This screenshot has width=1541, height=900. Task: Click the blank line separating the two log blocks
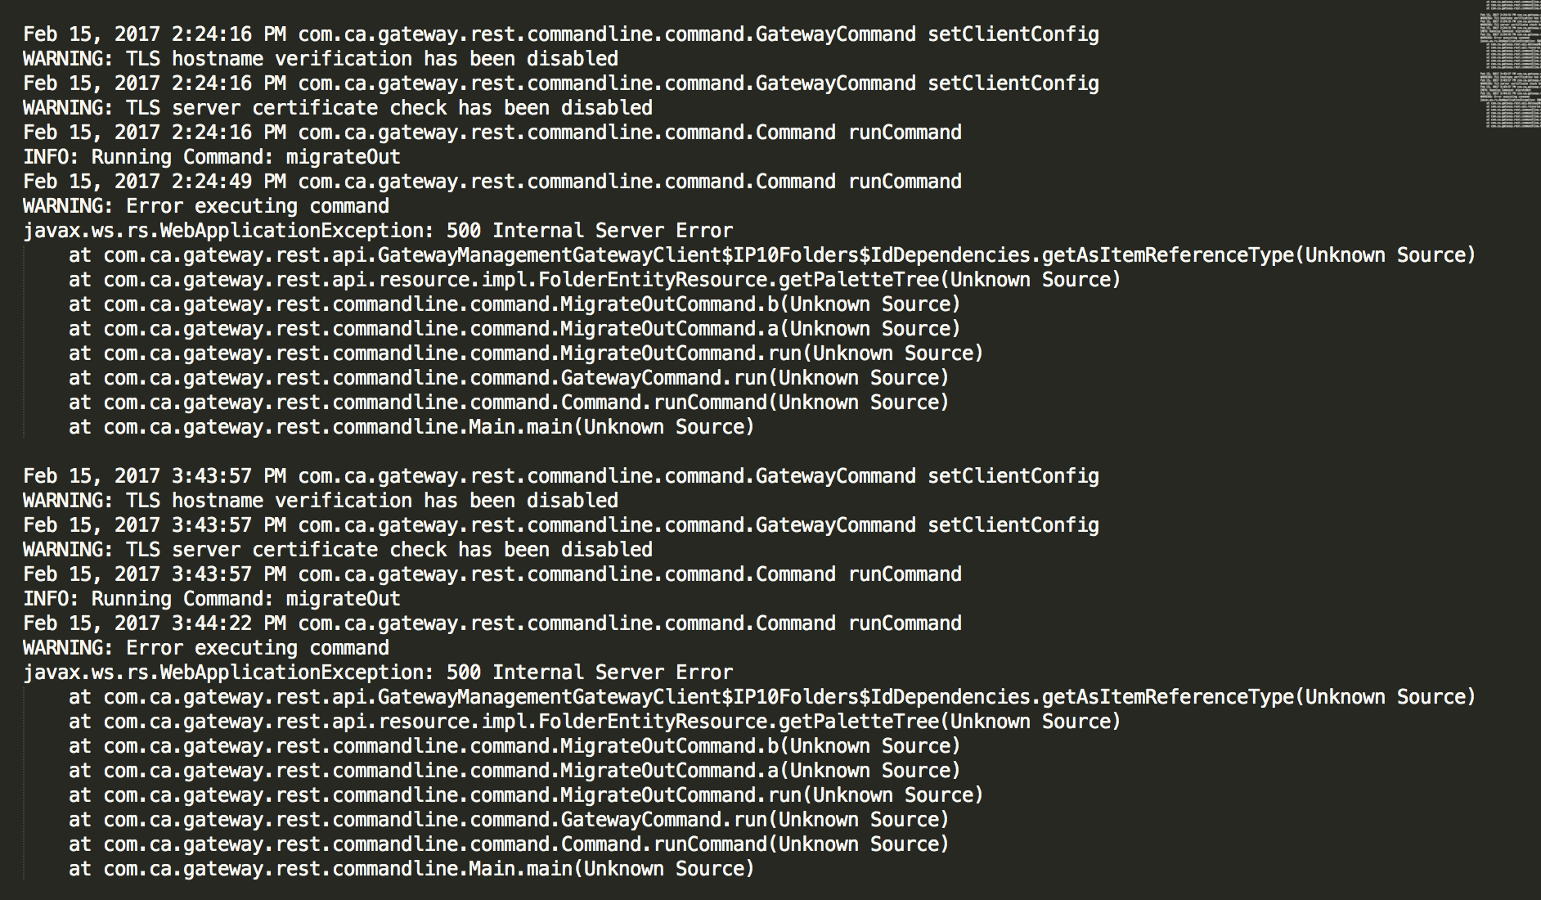pyautogui.click(x=770, y=451)
